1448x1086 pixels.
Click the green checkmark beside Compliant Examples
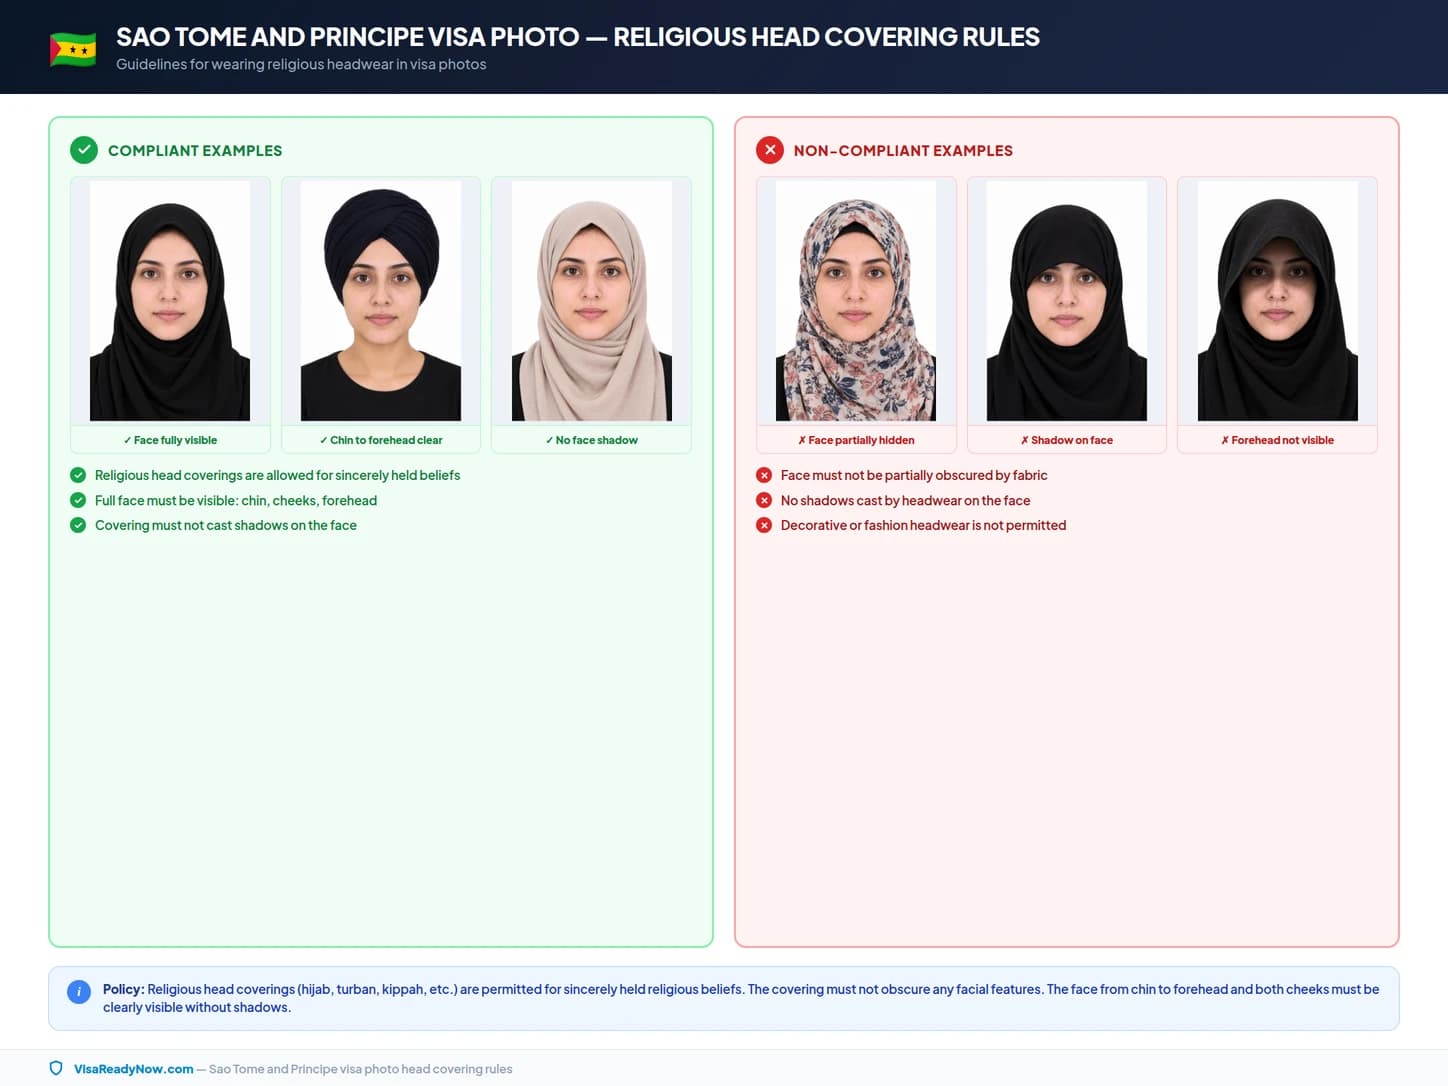(84, 150)
